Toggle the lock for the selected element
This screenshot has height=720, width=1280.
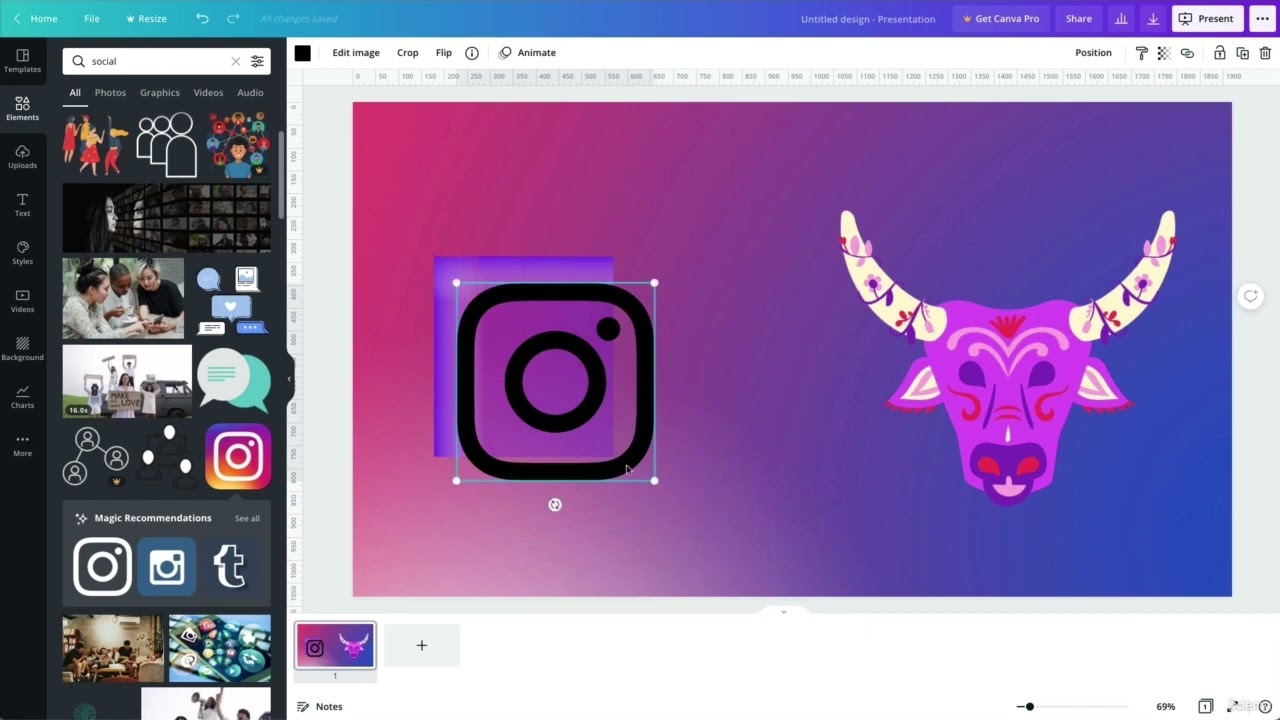pyautogui.click(x=1219, y=53)
